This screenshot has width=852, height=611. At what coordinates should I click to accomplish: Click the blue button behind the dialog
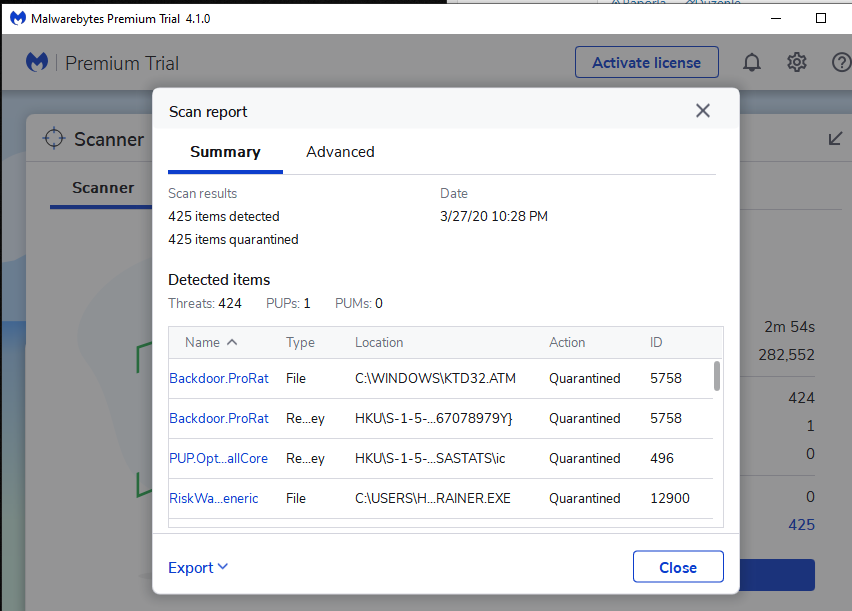click(x=777, y=575)
